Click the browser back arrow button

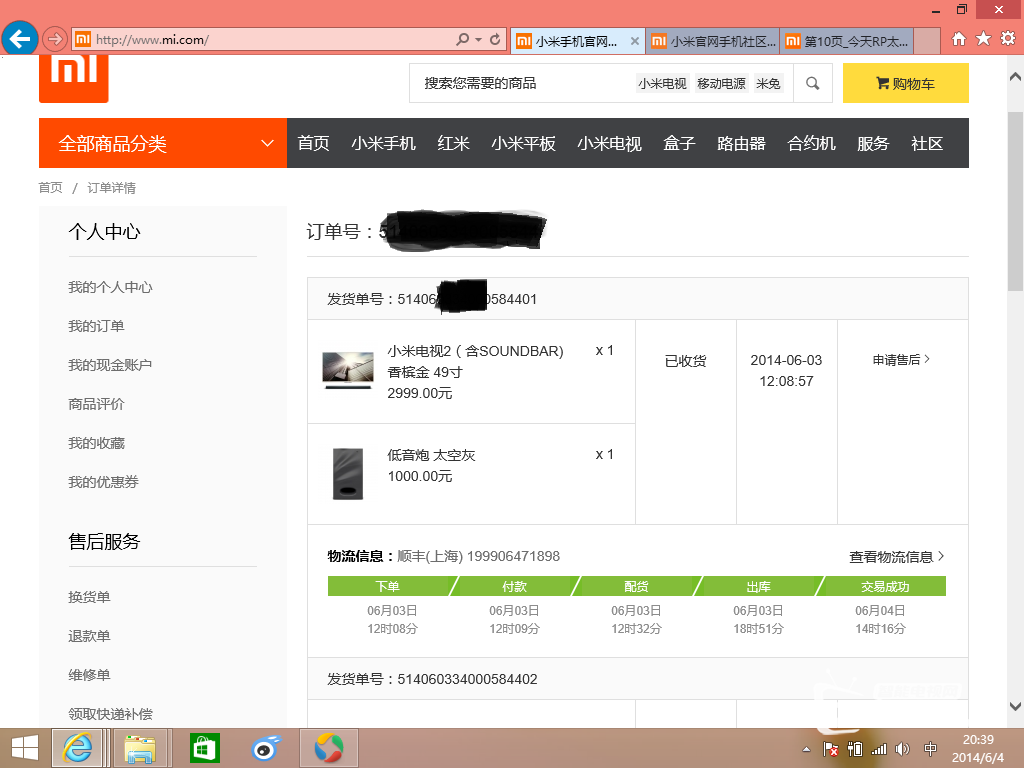[20, 39]
